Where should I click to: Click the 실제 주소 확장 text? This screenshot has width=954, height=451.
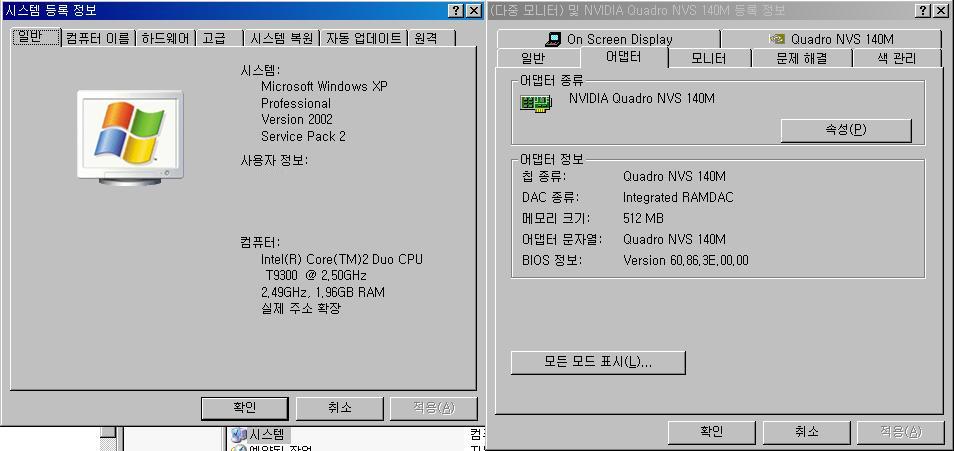pos(301,308)
